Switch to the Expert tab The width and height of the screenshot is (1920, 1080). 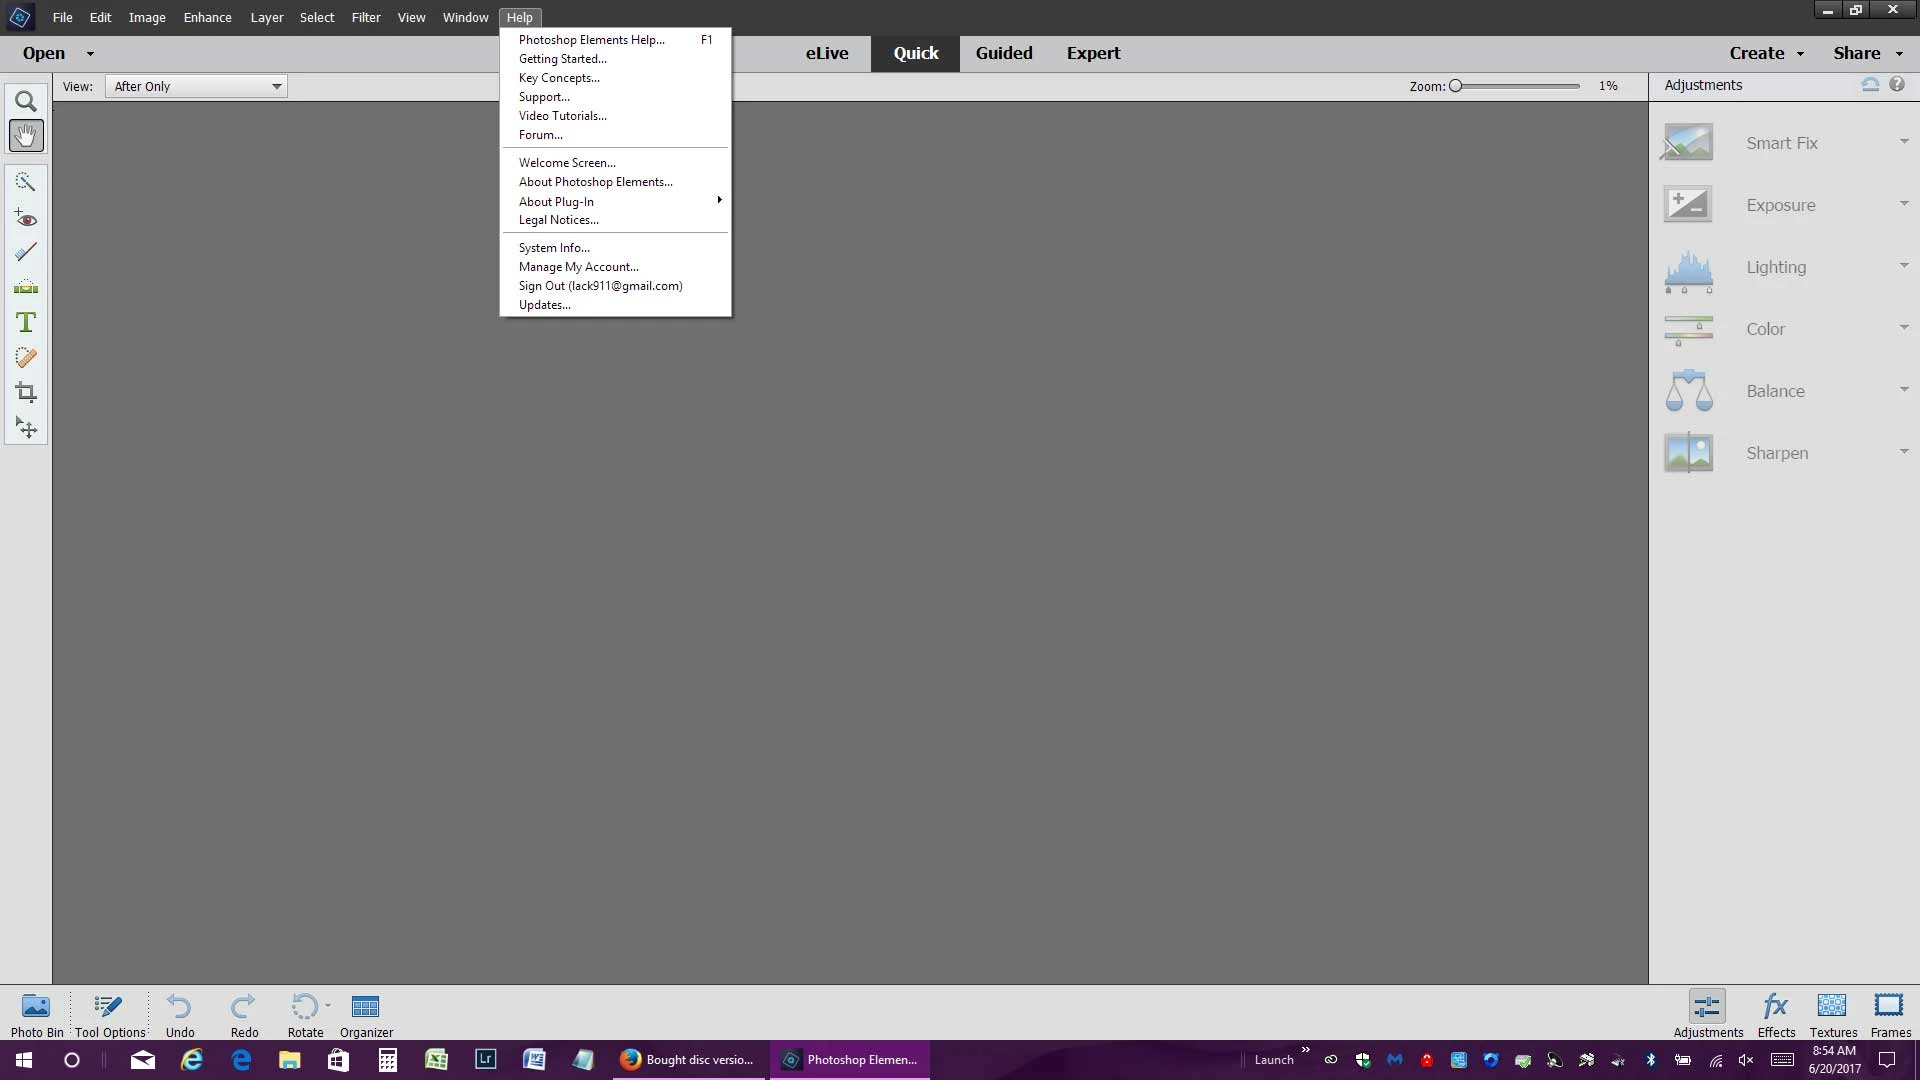point(1093,53)
